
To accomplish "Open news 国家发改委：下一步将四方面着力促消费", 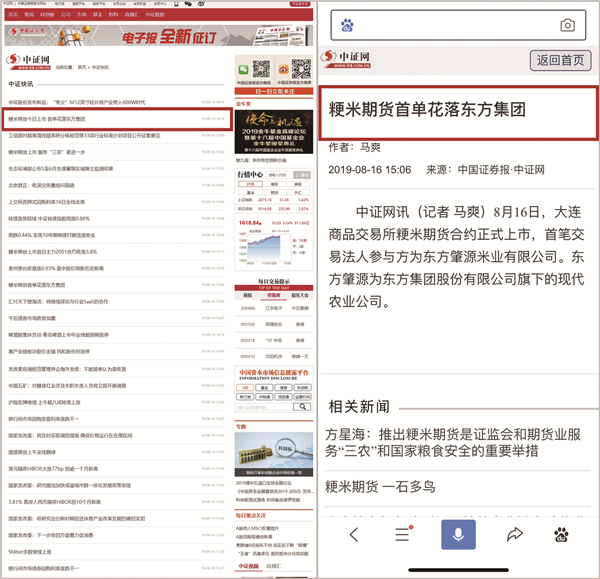I will click(51, 535).
